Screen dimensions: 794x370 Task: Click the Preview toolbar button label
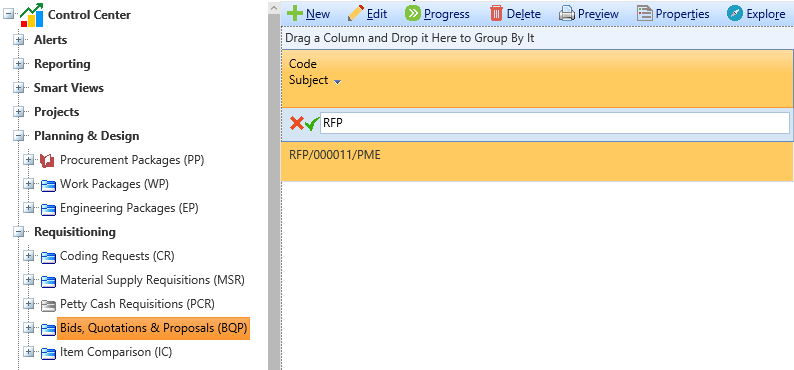598,14
